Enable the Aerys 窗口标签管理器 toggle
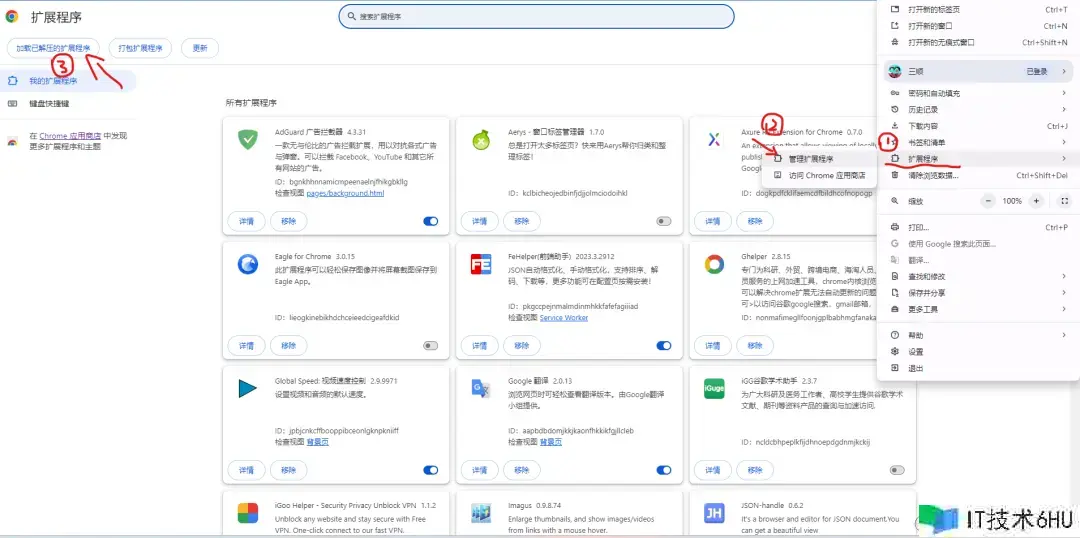Screen dimensions: 1080x538 click(664, 221)
